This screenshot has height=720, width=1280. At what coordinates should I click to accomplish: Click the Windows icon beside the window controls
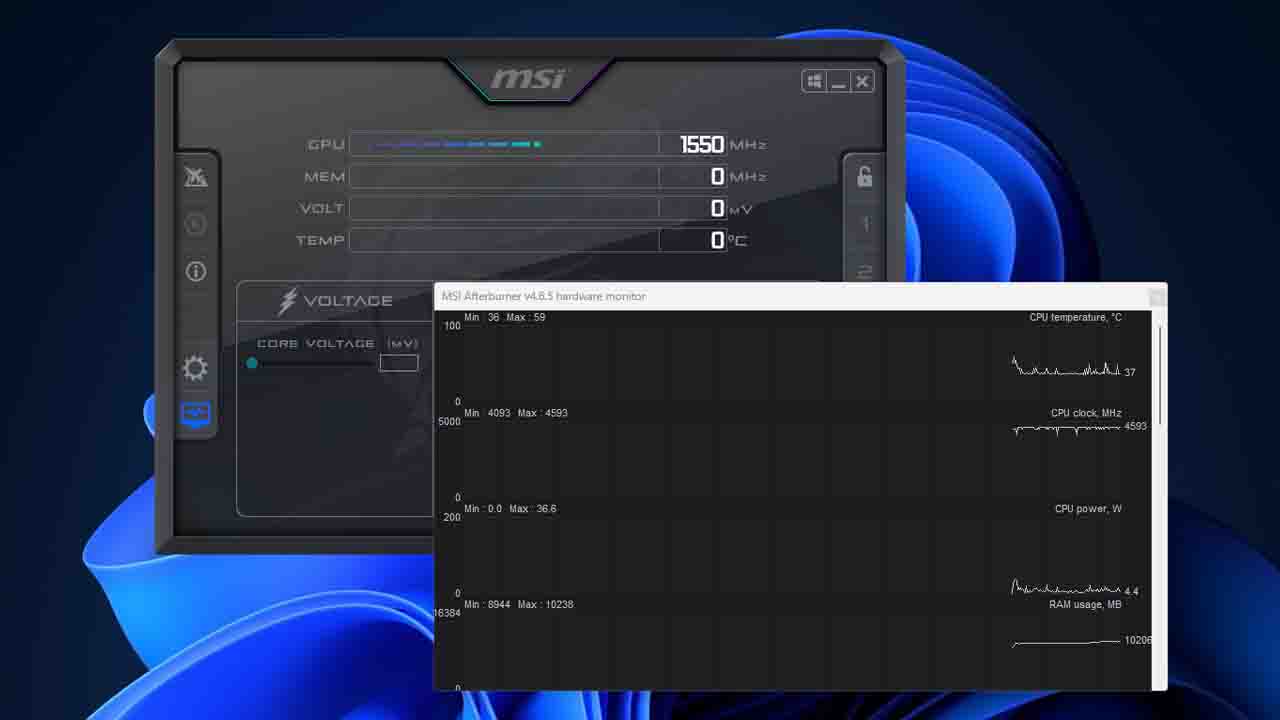814,81
